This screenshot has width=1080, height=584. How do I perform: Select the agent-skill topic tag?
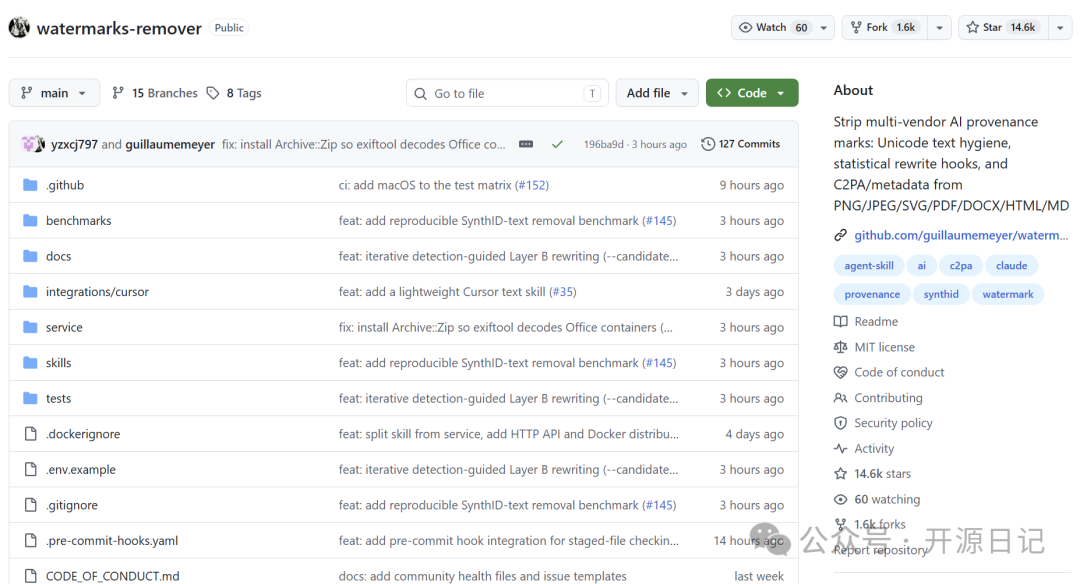[869, 266]
